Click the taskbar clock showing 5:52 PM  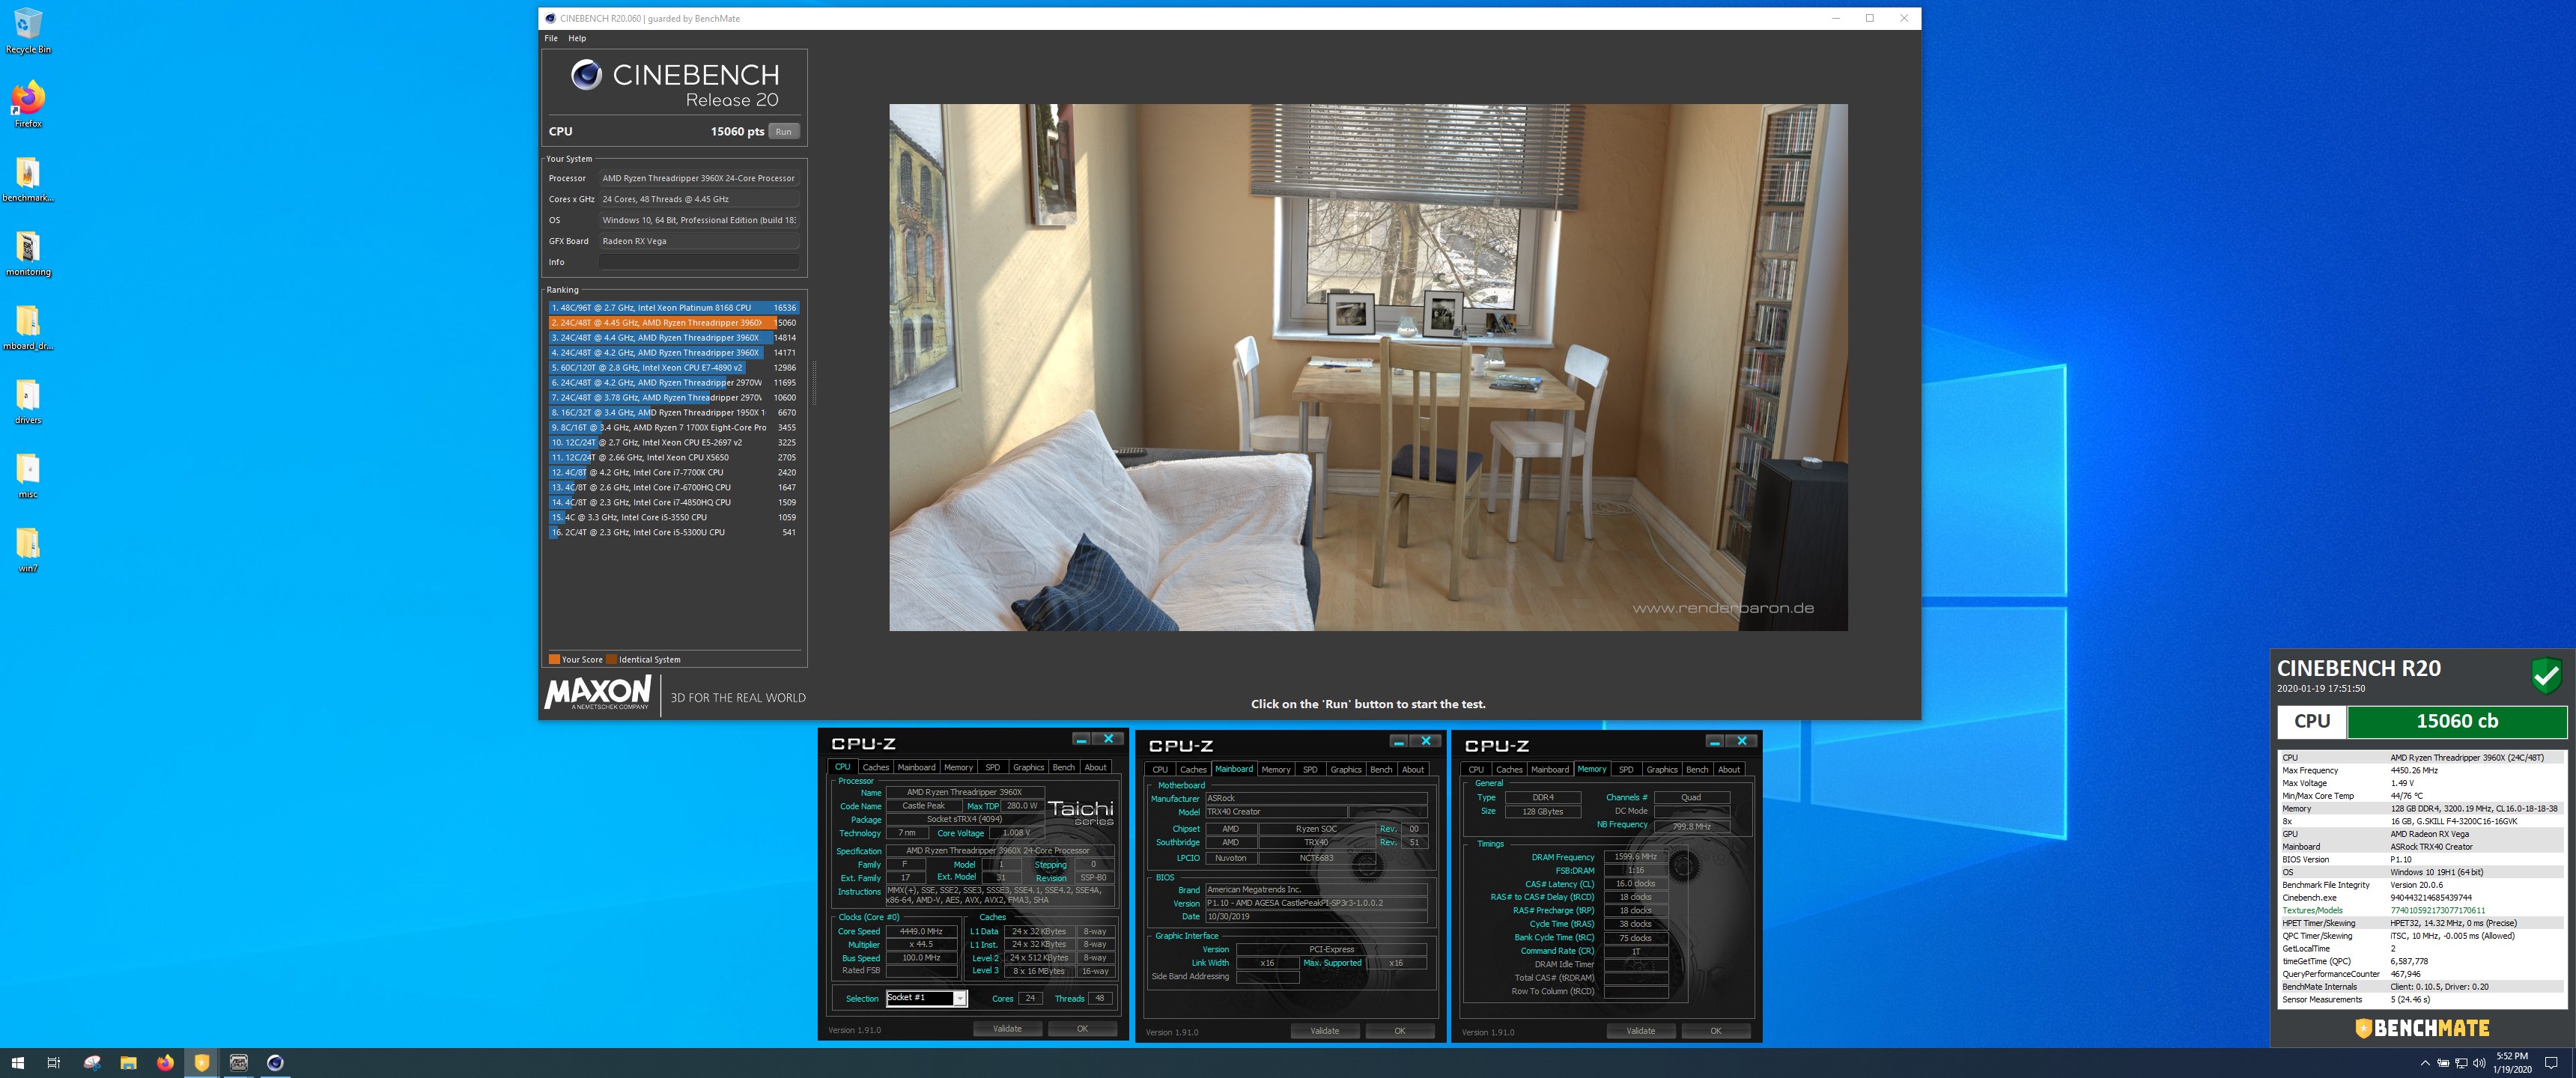click(2511, 1063)
